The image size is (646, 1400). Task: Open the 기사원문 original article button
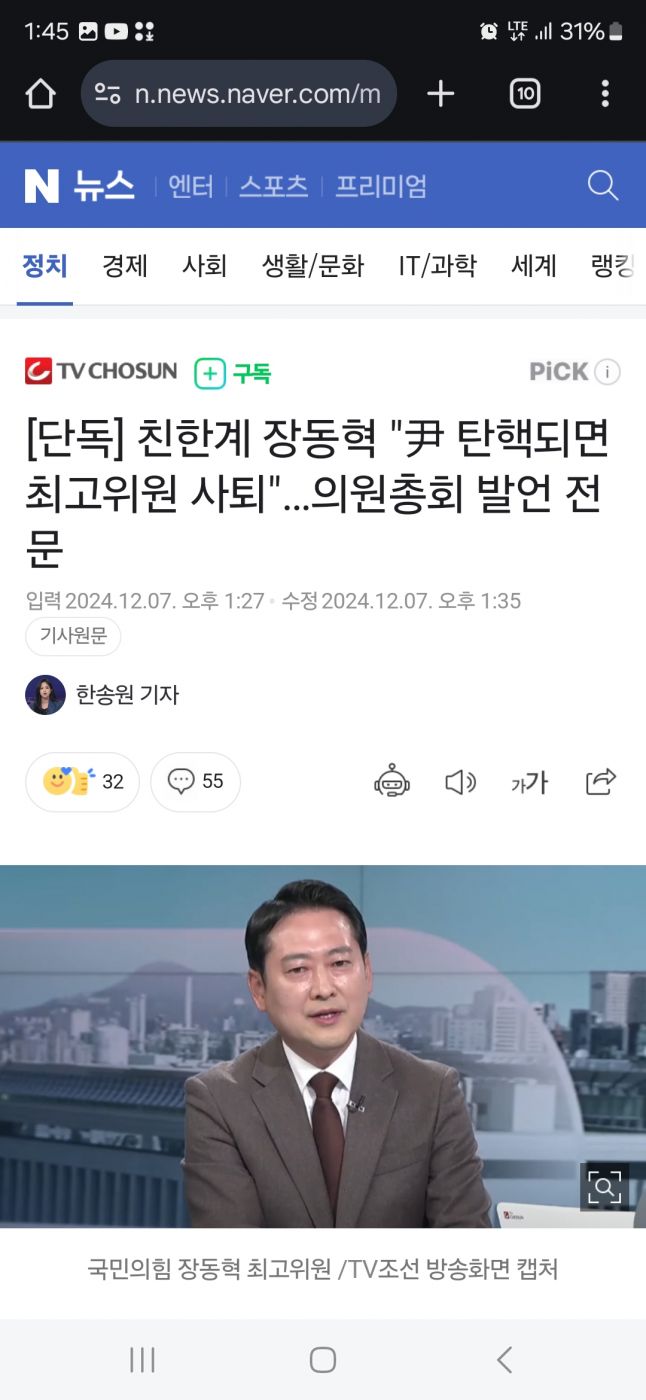pyautogui.click(x=73, y=636)
